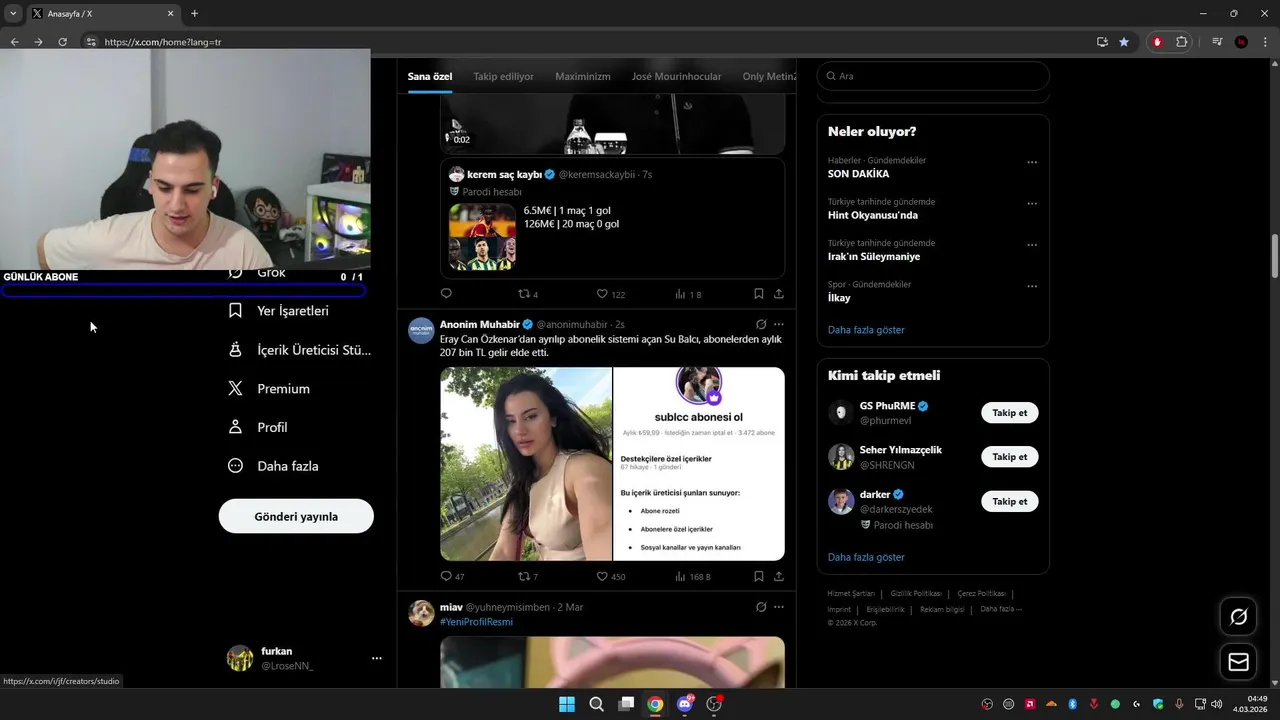
Task: Click Gönderi yayınla button
Action: tap(296, 516)
